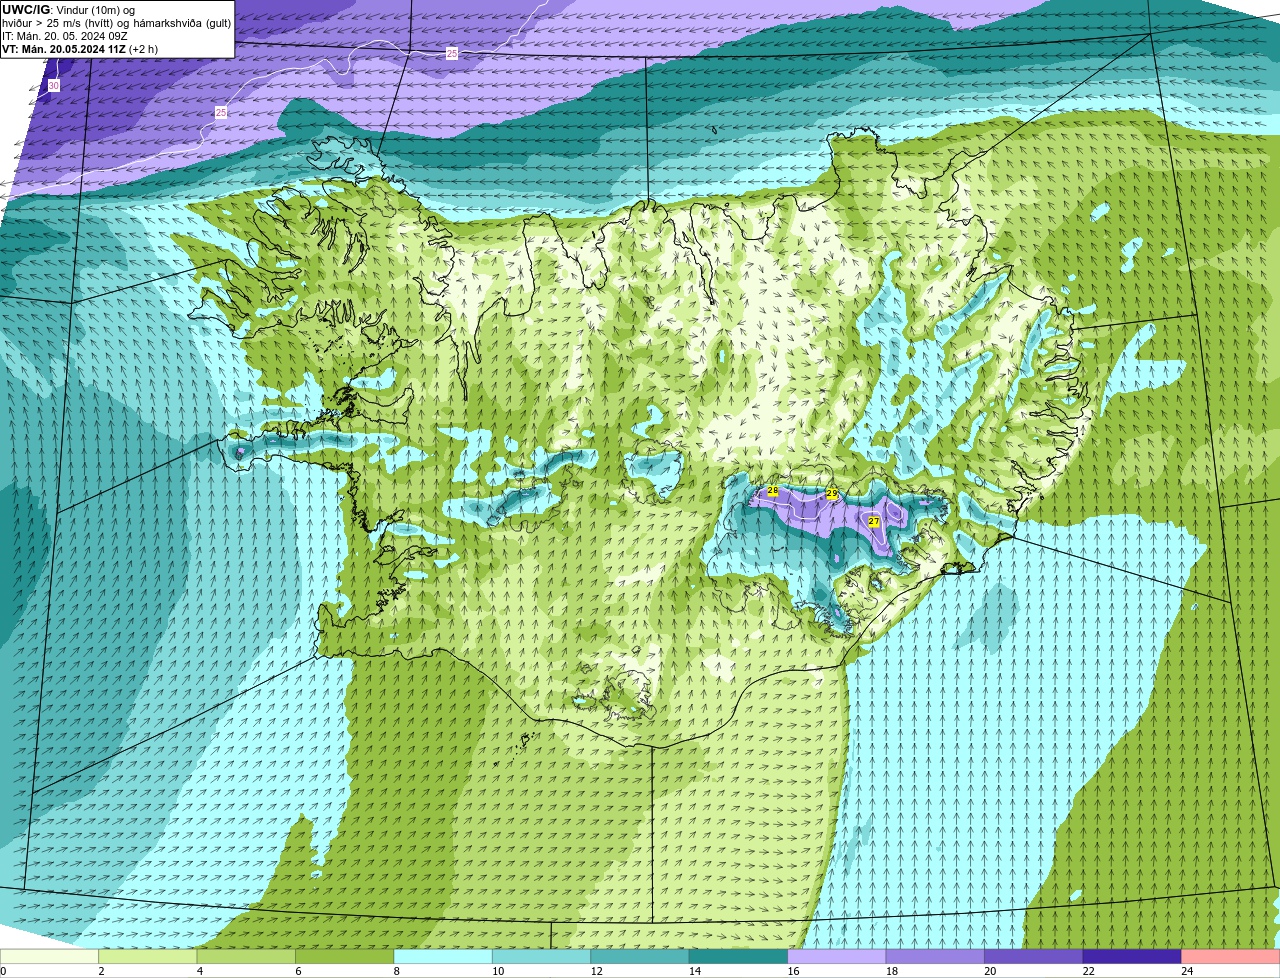Click the legend tick label '10'

[x=497, y=971]
